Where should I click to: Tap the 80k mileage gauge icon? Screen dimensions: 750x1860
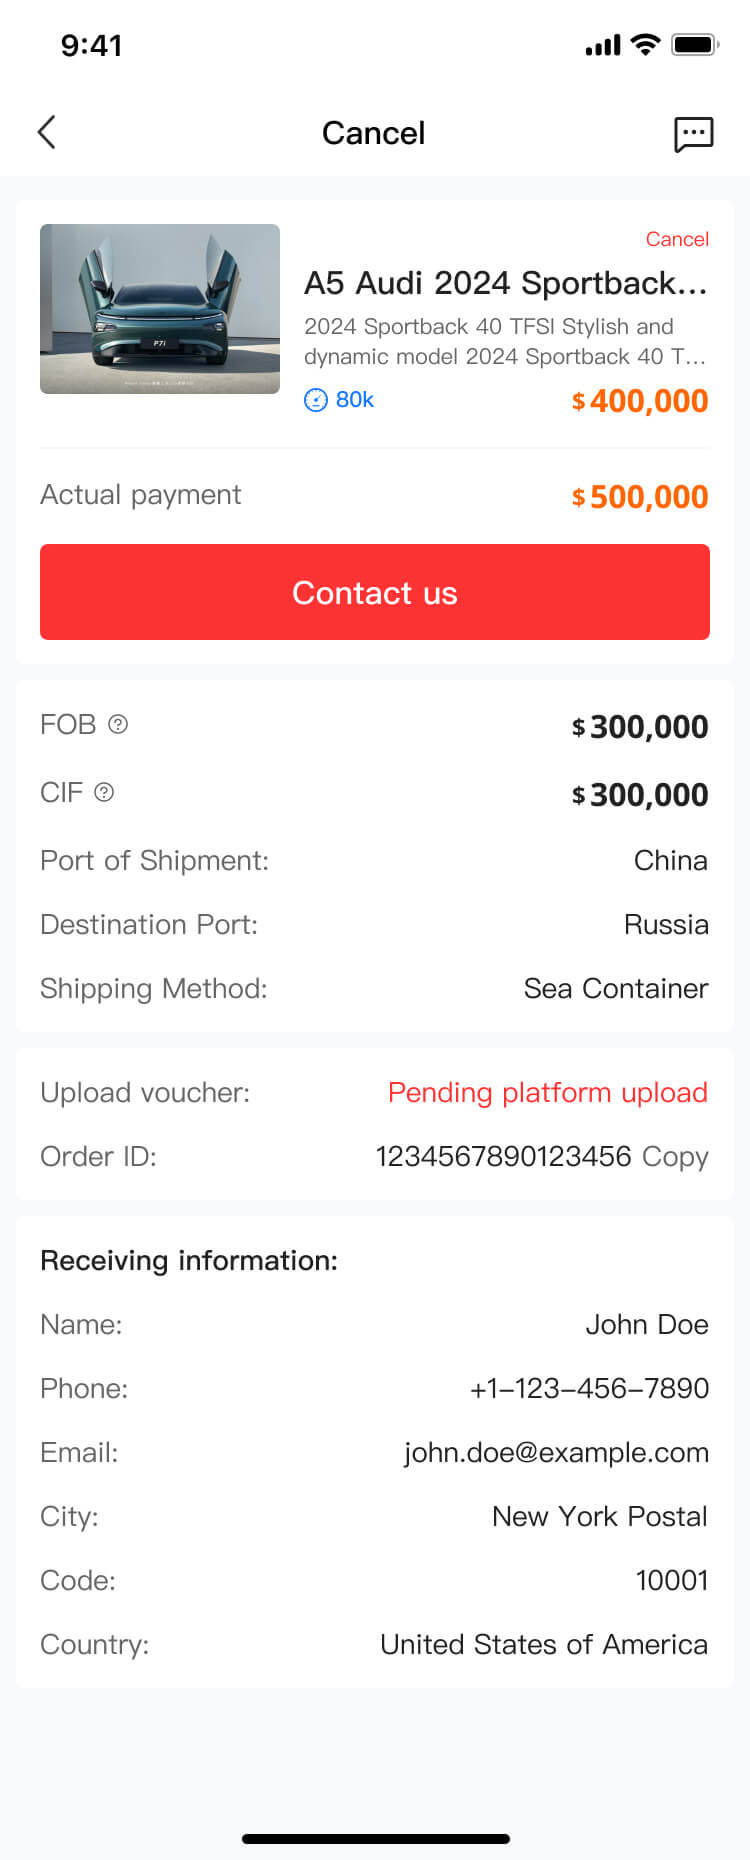315,400
